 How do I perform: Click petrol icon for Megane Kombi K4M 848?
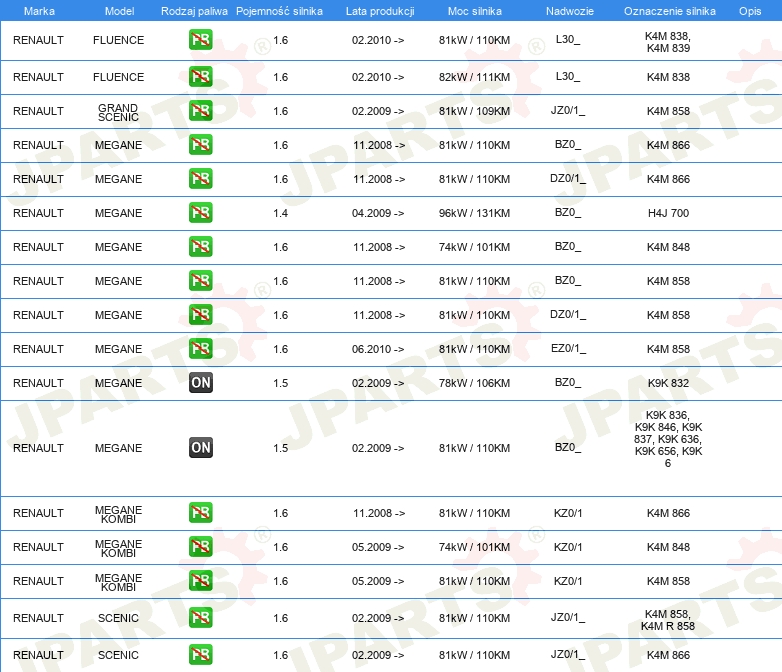tap(200, 546)
